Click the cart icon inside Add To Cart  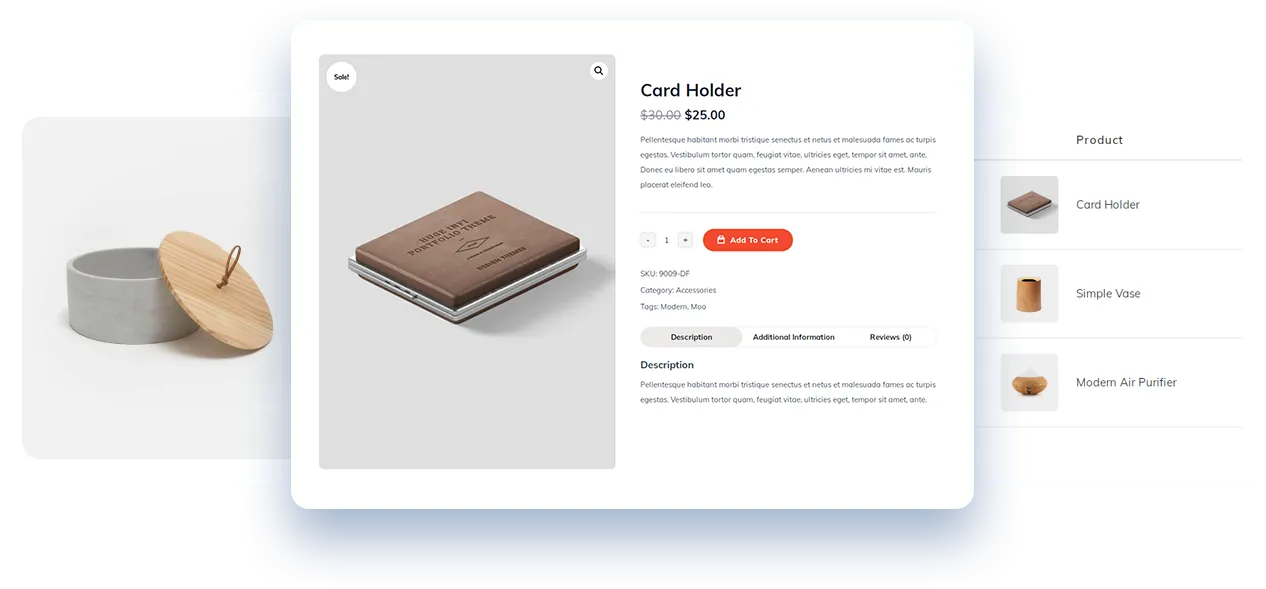721,240
